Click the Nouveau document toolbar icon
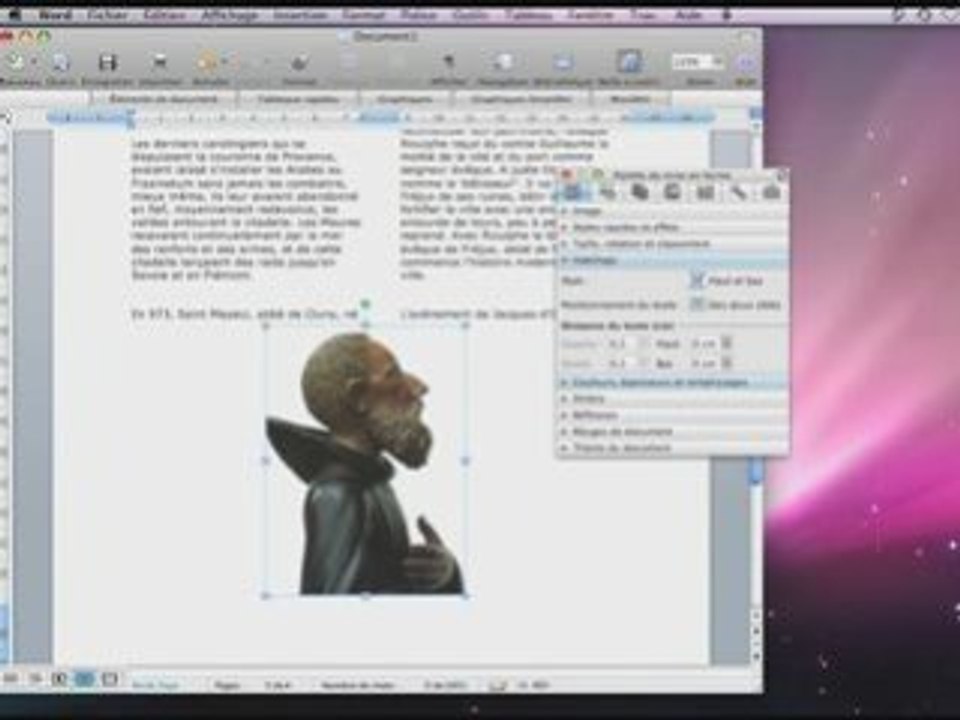This screenshot has width=960, height=720. (15, 62)
